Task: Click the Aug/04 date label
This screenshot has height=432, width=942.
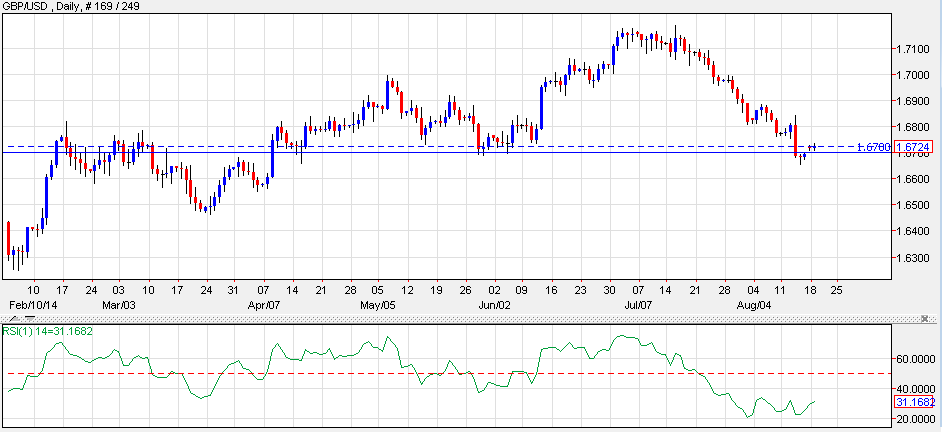Action: [754, 302]
